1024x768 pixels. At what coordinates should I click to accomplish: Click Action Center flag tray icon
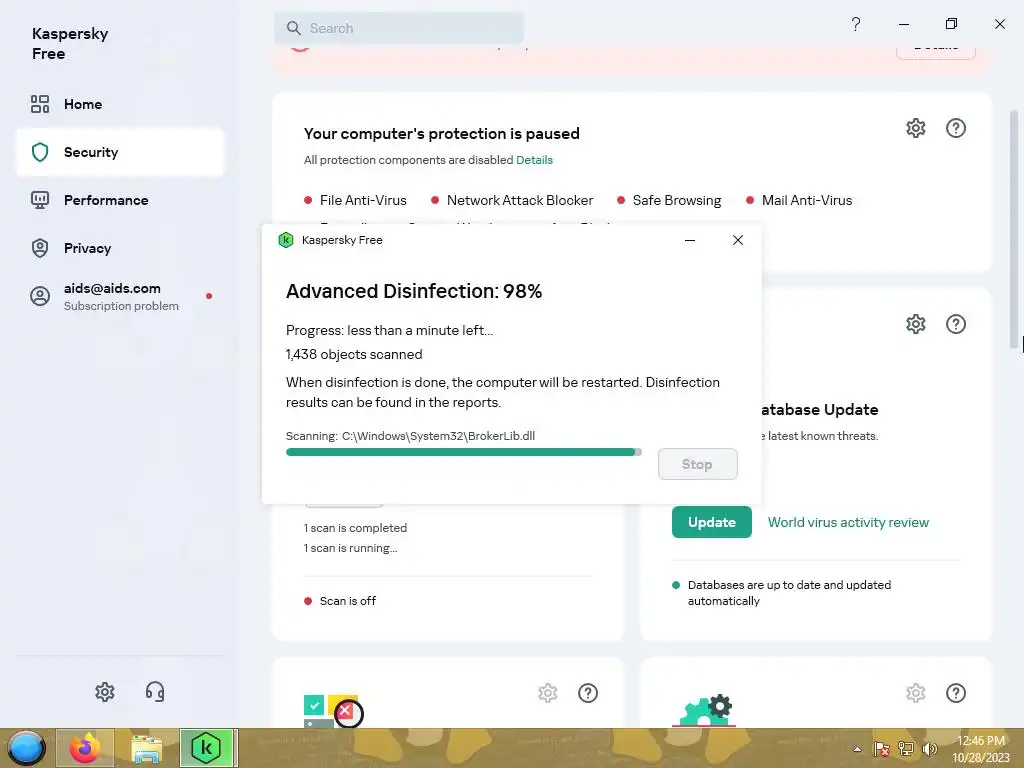pos(882,749)
